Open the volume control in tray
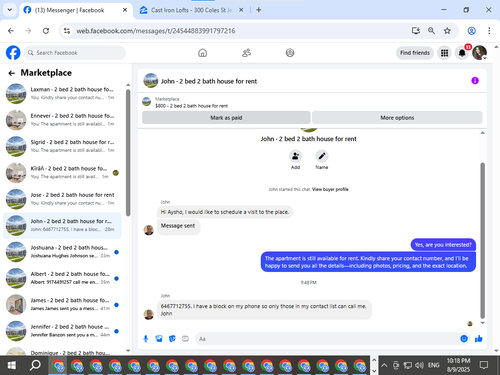This screenshot has height=375, width=500. coord(419,365)
